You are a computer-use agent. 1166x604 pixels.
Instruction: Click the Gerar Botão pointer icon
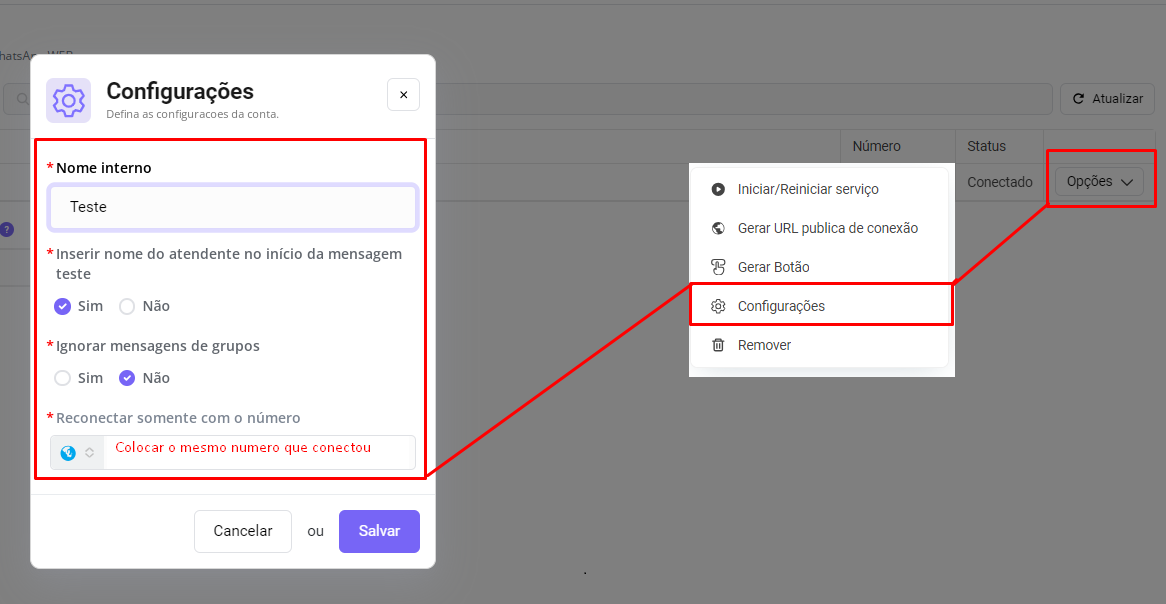tap(718, 267)
